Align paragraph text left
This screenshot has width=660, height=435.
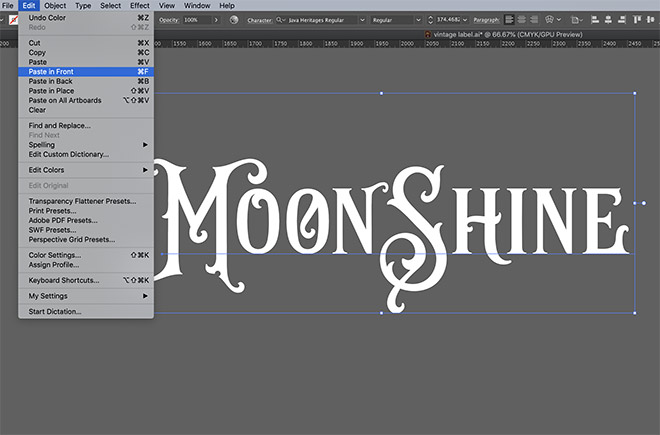pyautogui.click(x=509, y=20)
